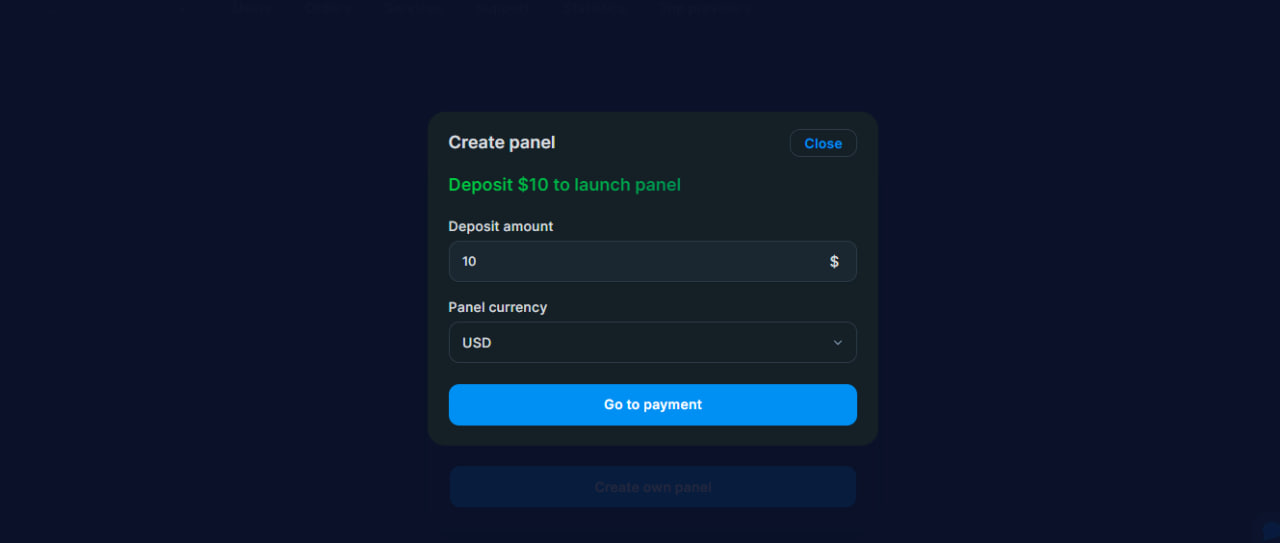Screen dimensions: 1280x543
Task: Click the chevron arrow on currency dropdown
Action: [838, 343]
